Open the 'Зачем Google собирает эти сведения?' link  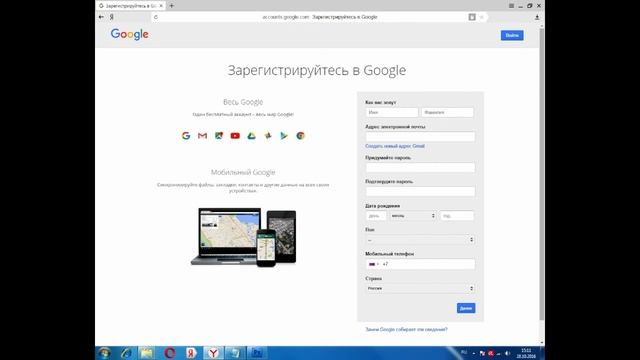click(x=406, y=329)
